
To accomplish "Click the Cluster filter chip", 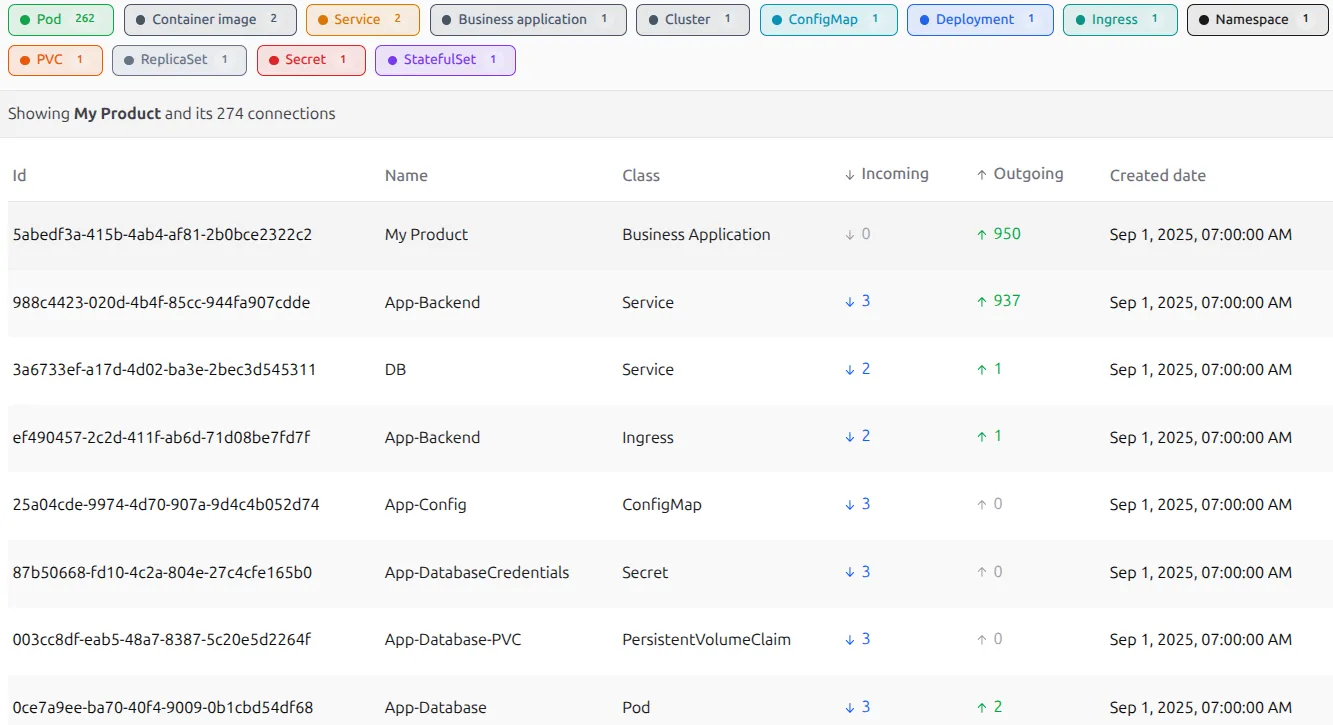I will (692, 20).
